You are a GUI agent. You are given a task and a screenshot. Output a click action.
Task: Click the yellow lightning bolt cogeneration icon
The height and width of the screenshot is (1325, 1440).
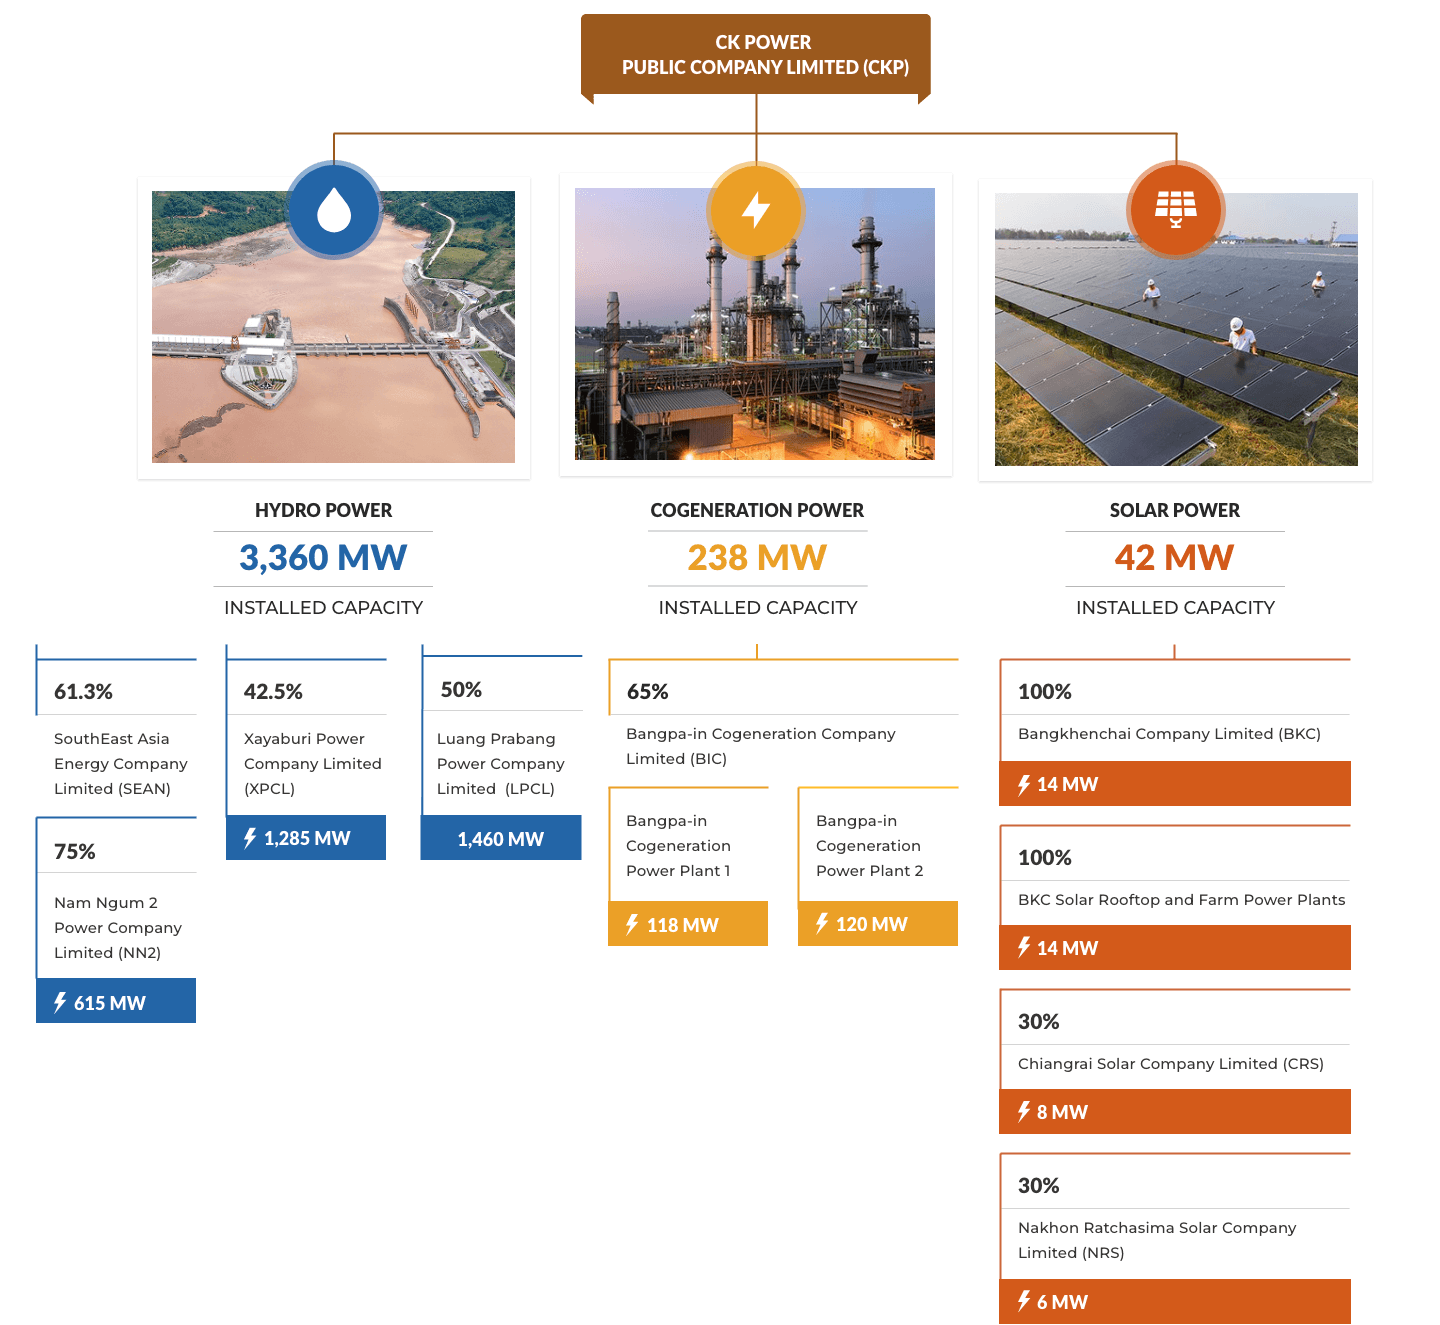pyautogui.click(x=756, y=210)
